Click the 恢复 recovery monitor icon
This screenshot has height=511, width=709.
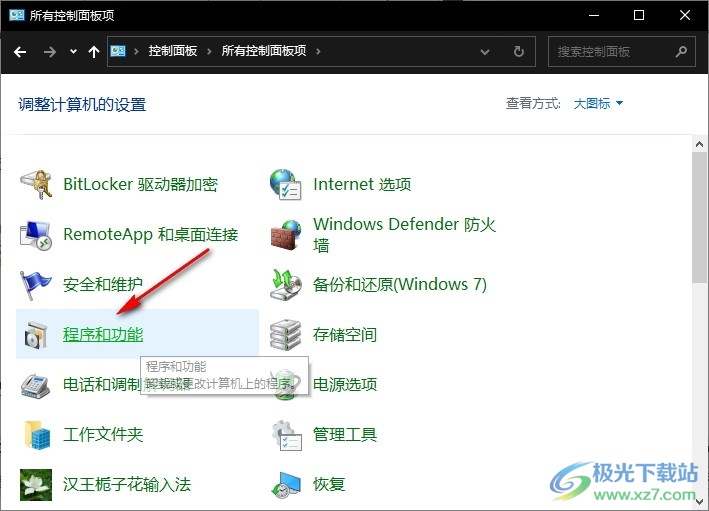[286, 485]
